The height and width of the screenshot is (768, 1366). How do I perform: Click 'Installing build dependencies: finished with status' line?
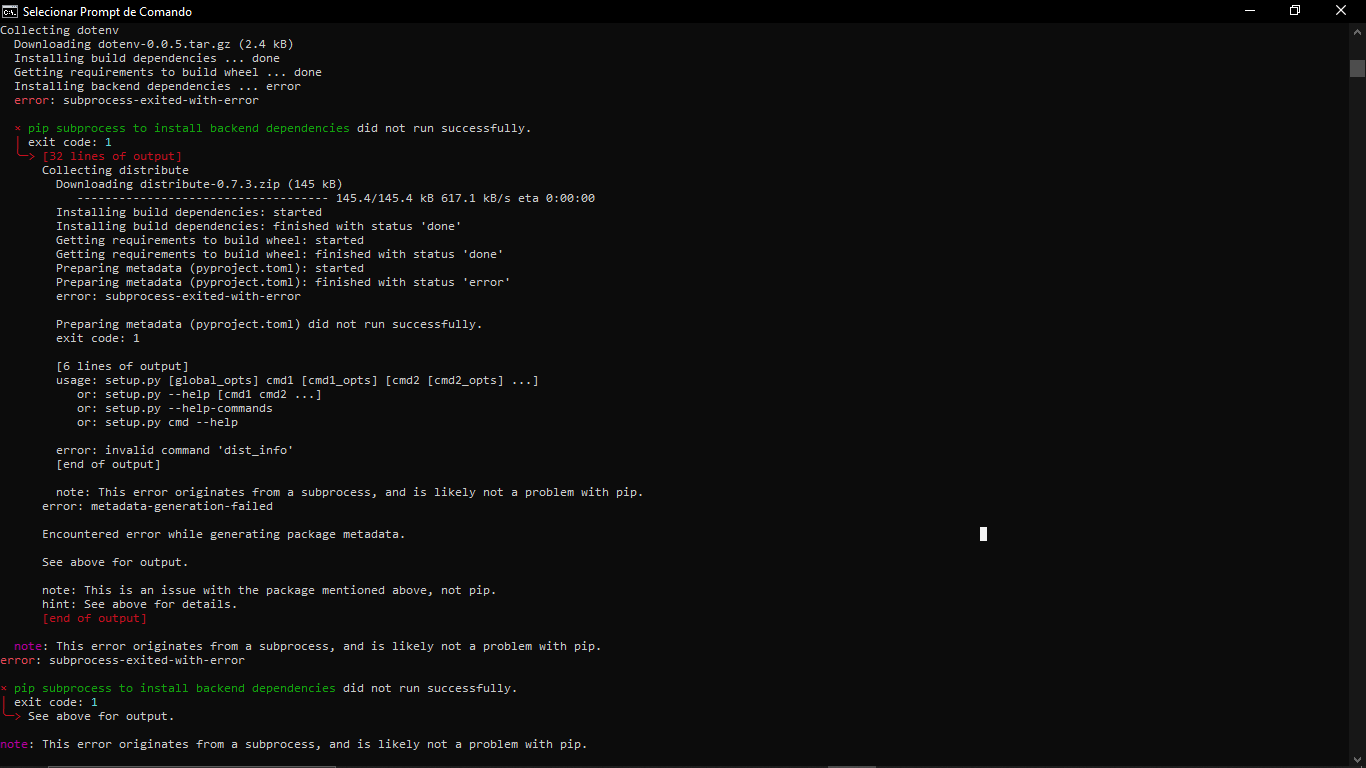pos(259,226)
